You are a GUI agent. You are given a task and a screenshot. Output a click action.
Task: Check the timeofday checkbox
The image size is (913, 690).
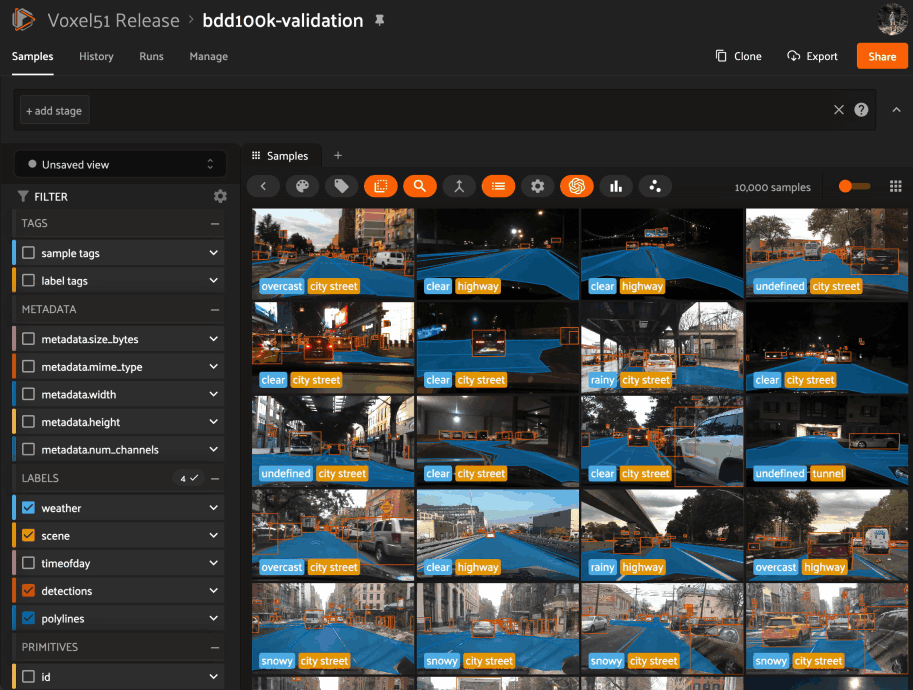pyautogui.click(x=29, y=562)
